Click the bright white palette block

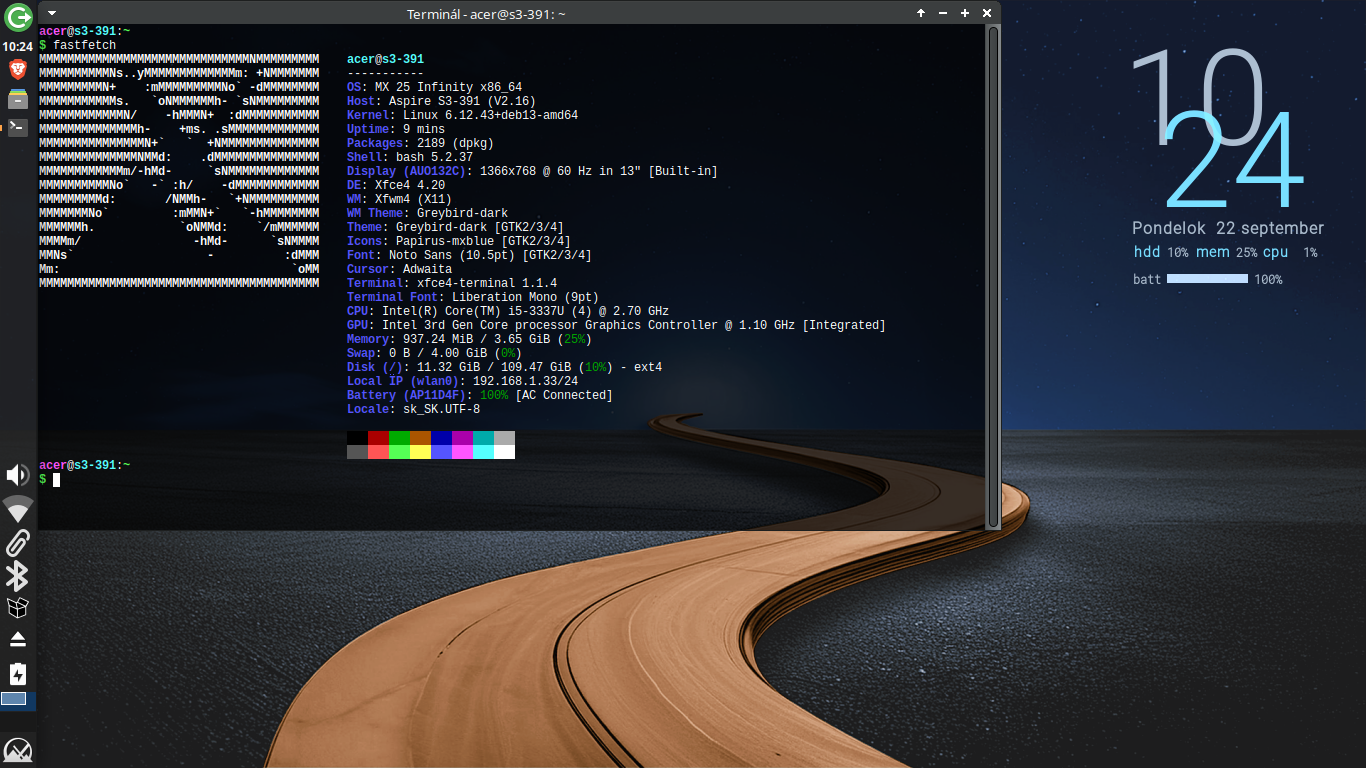click(504, 452)
